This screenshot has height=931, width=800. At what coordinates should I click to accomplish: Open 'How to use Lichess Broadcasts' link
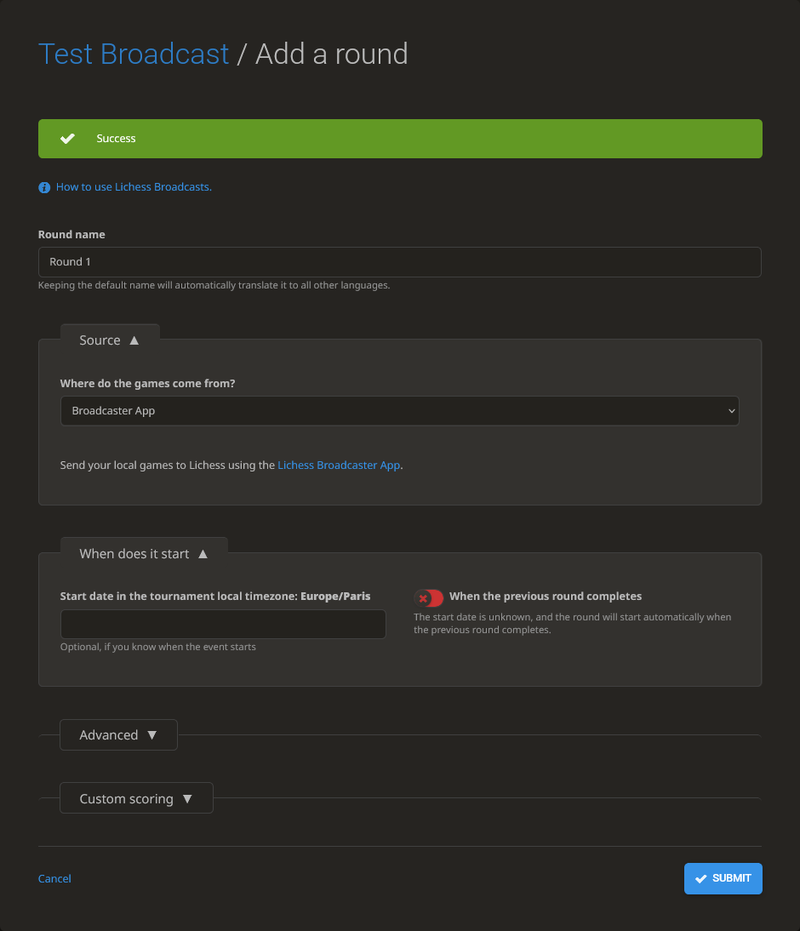point(133,187)
